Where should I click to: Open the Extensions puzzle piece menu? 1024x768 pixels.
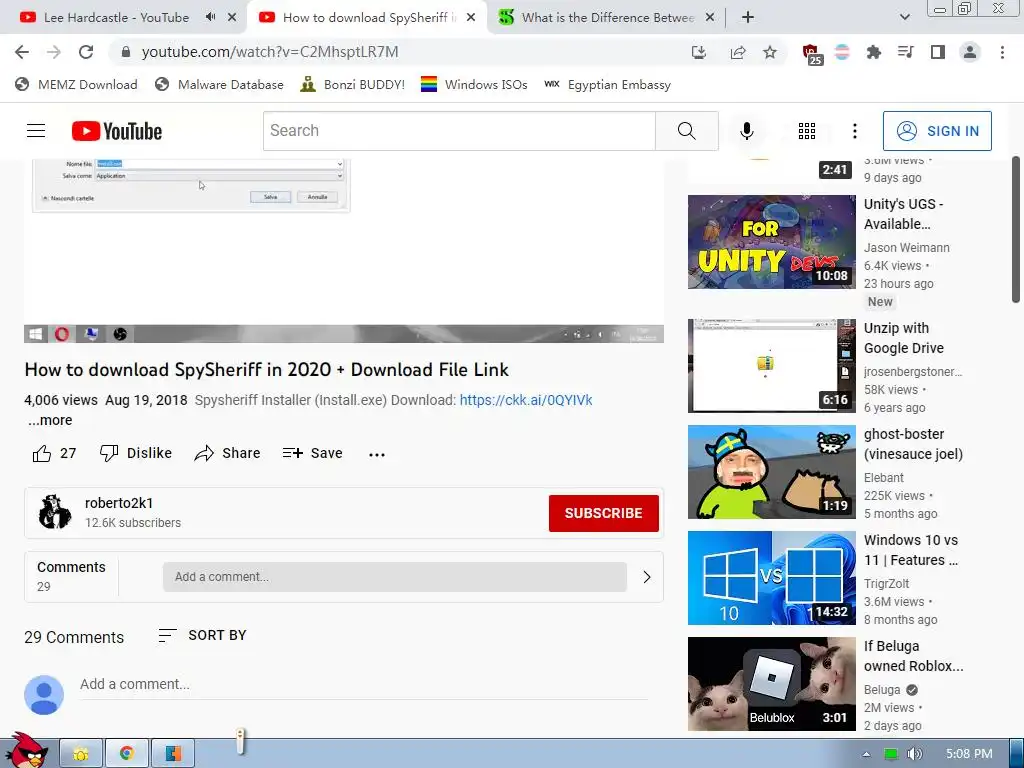point(873,52)
